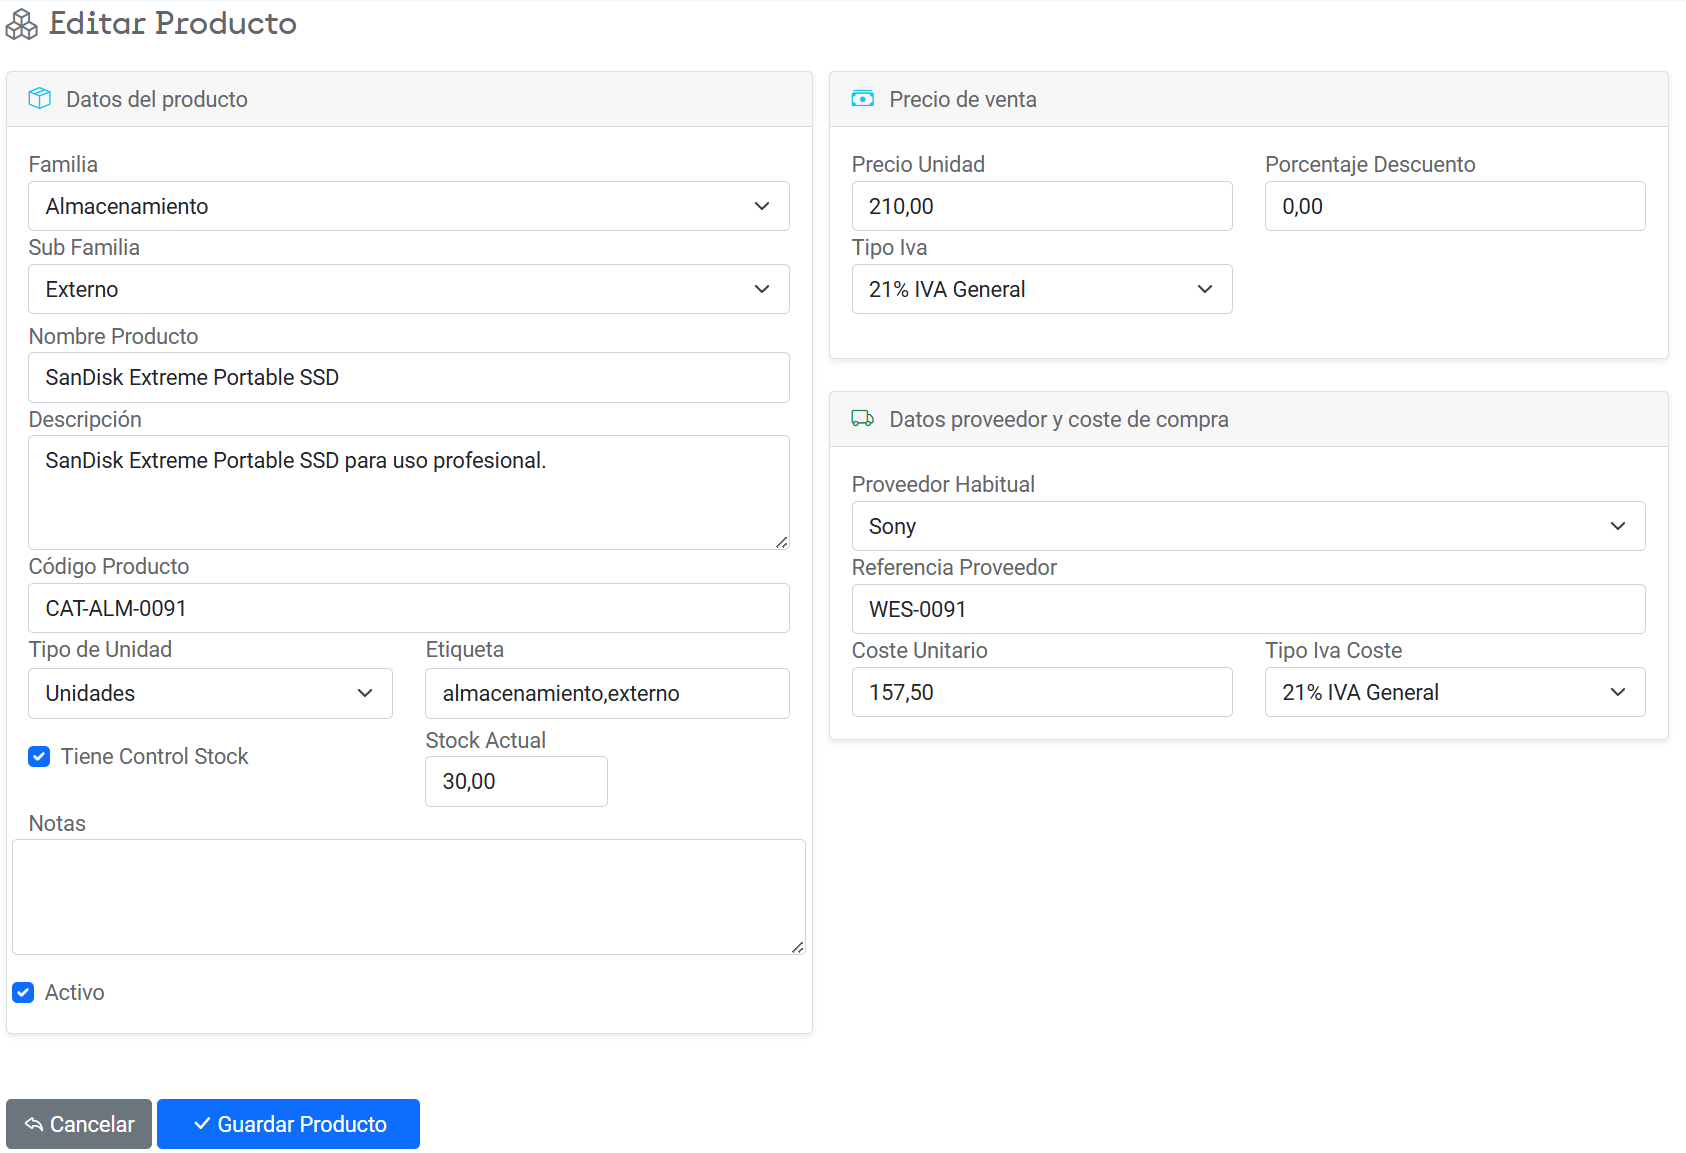1686x1153 pixels.
Task: Click the Activo label text
Action: pyautogui.click(x=74, y=992)
